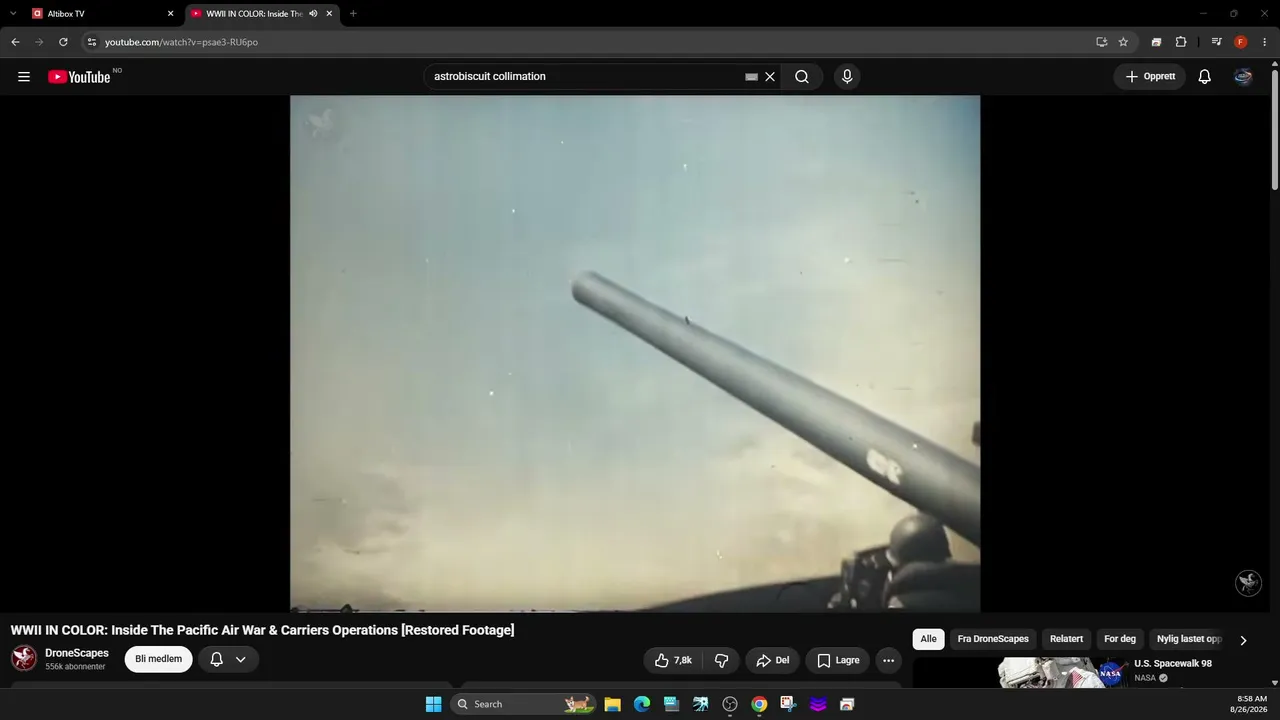Select the Nylig lastet opp chip

1188,639
